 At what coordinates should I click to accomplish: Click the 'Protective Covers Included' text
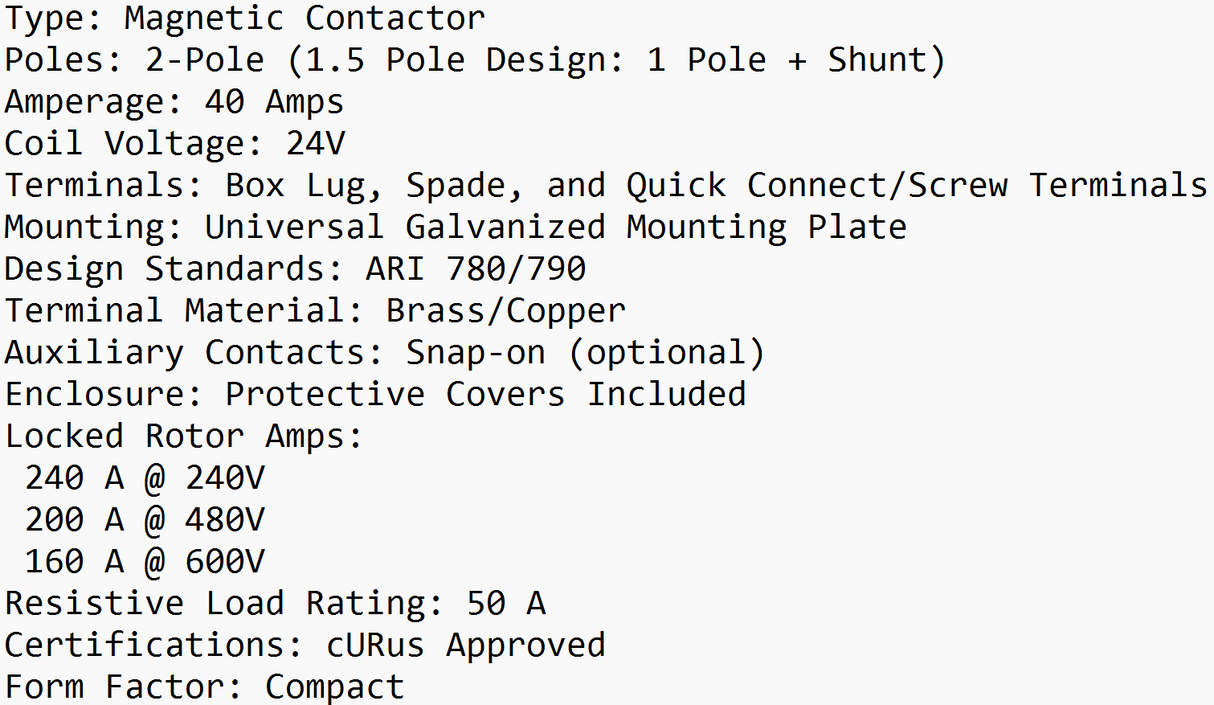(x=485, y=394)
